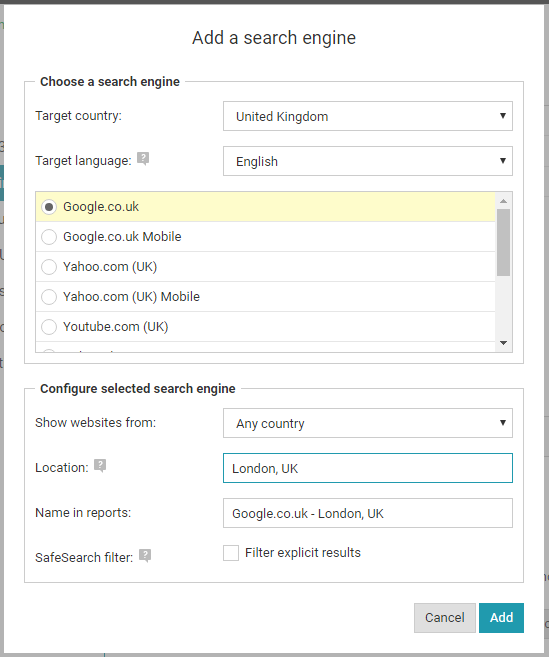This screenshot has width=549, height=657.
Task: Click the Location input field
Action: click(x=368, y=468)
